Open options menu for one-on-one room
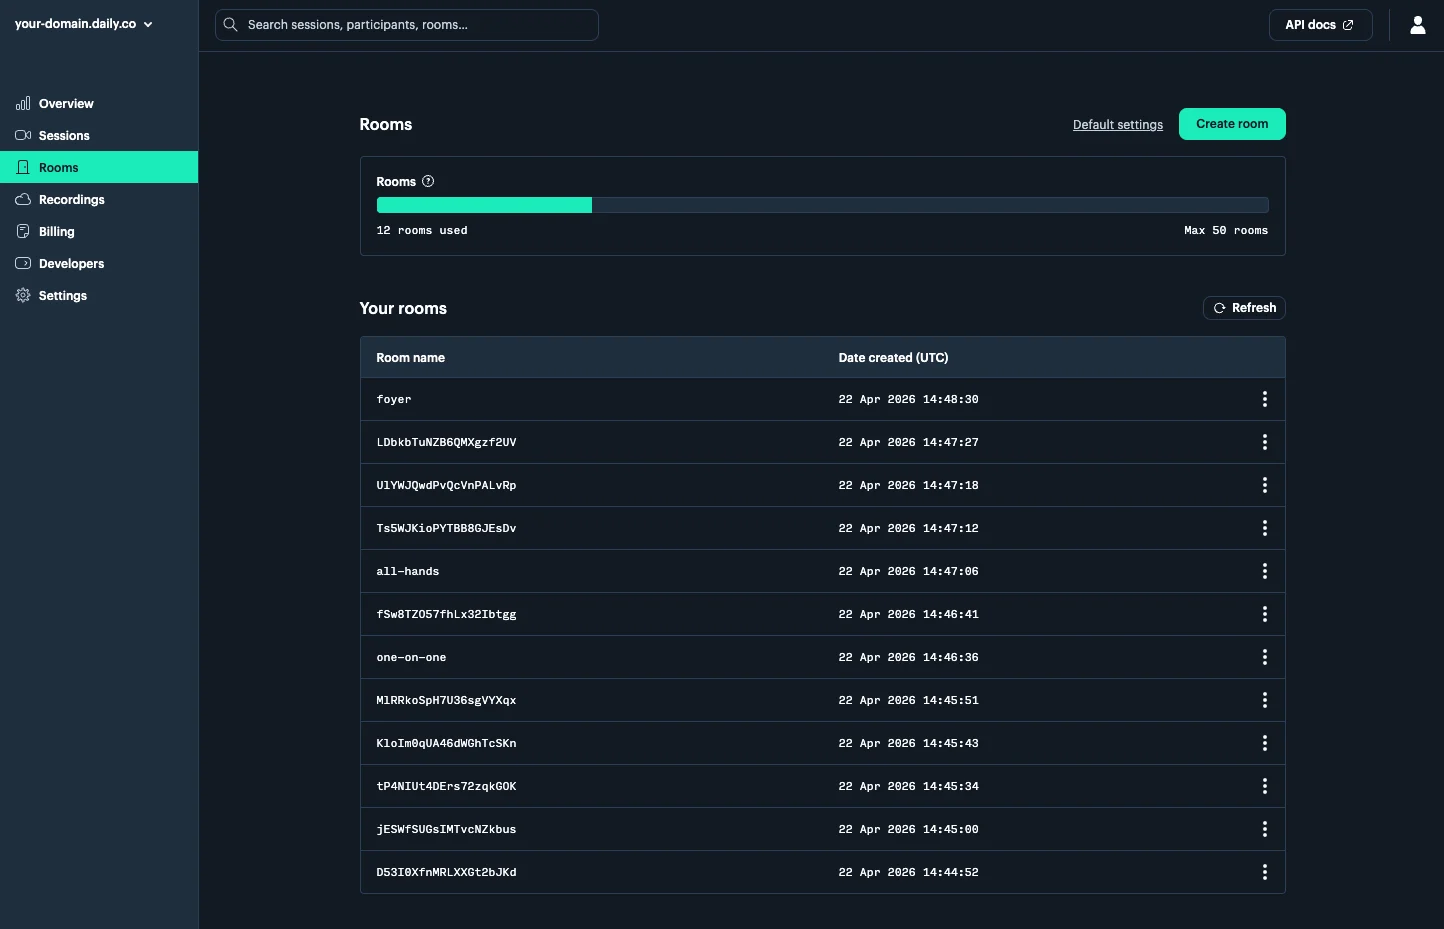This screenshot has height=929, width=1444. point(1265,657)
